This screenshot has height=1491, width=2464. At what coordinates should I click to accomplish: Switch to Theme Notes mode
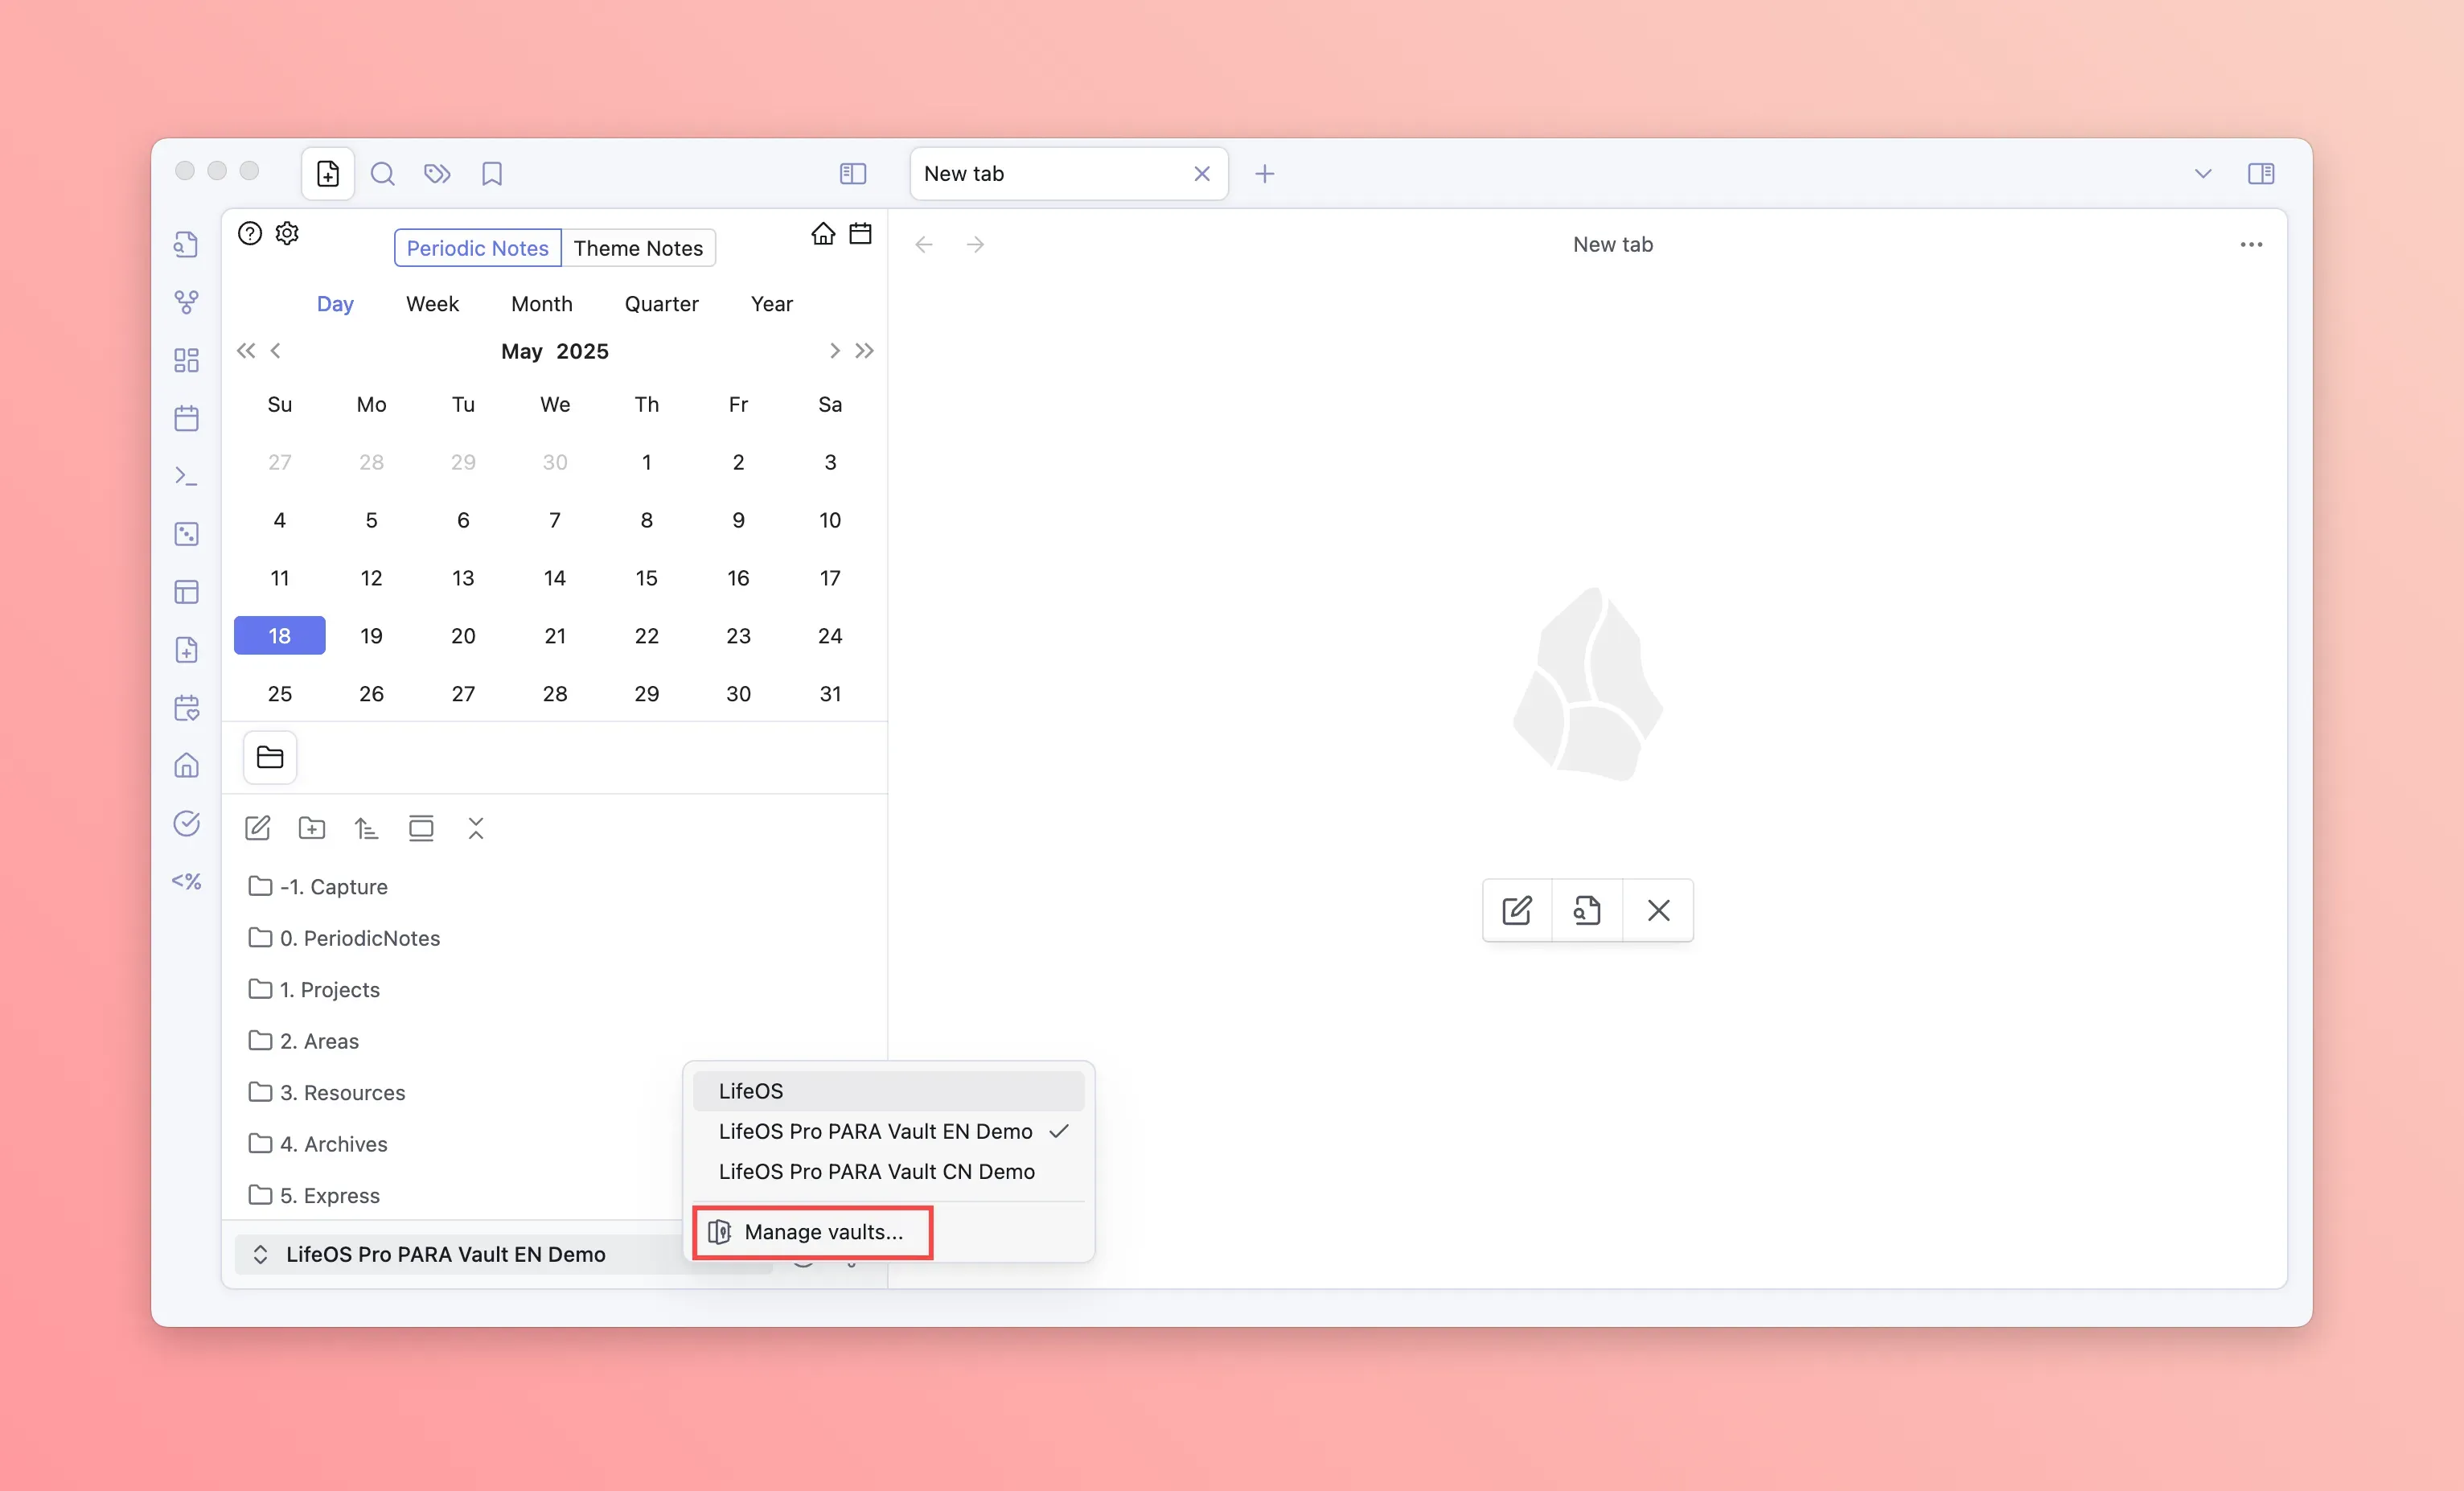[638, 248]
